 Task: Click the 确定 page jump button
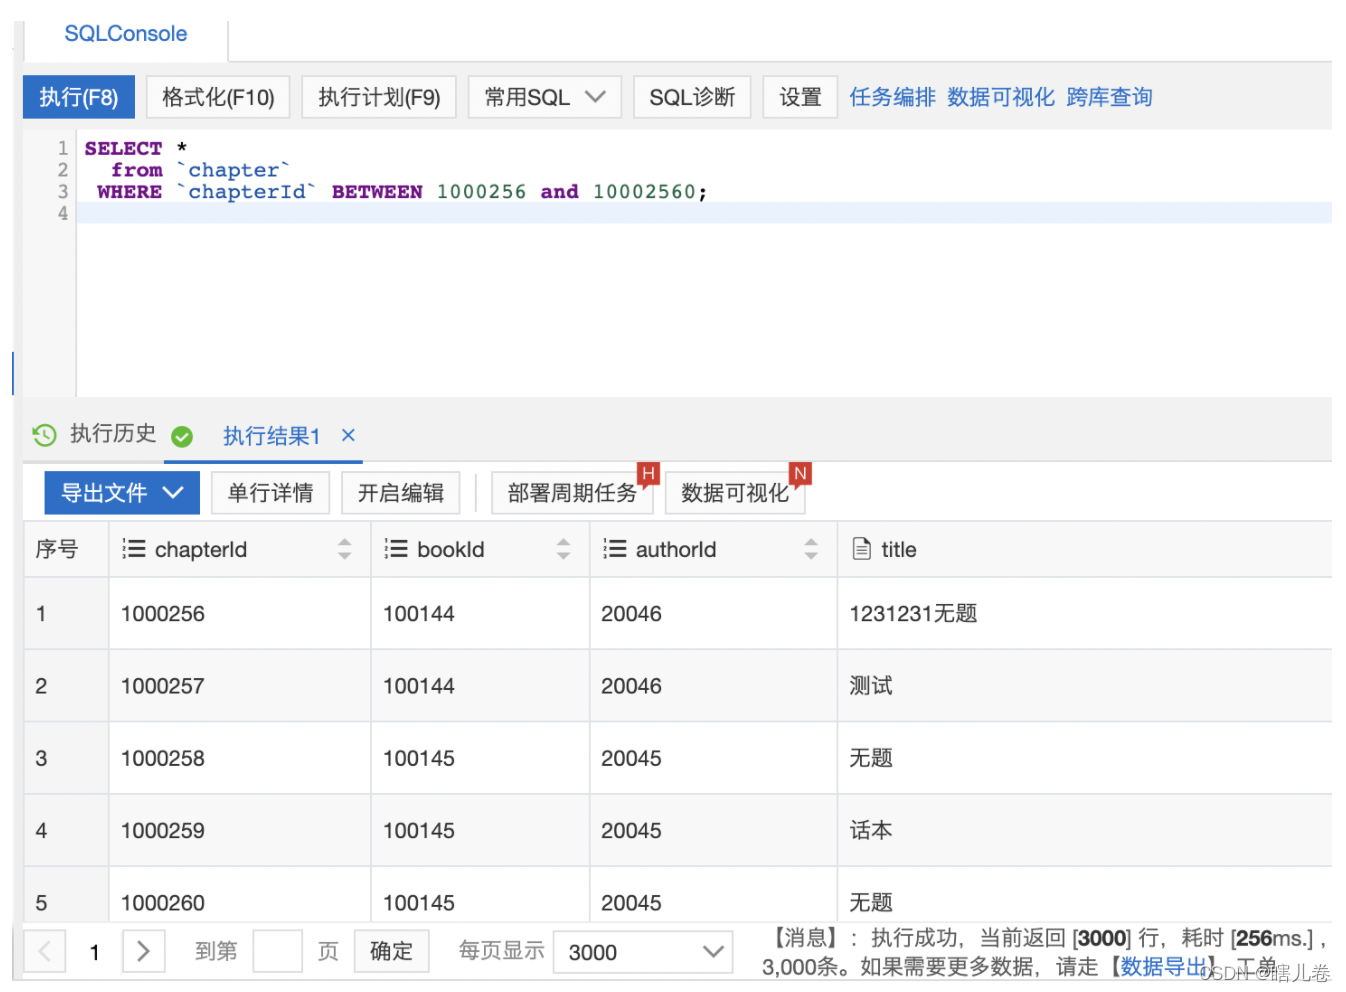tap(391, 951)
